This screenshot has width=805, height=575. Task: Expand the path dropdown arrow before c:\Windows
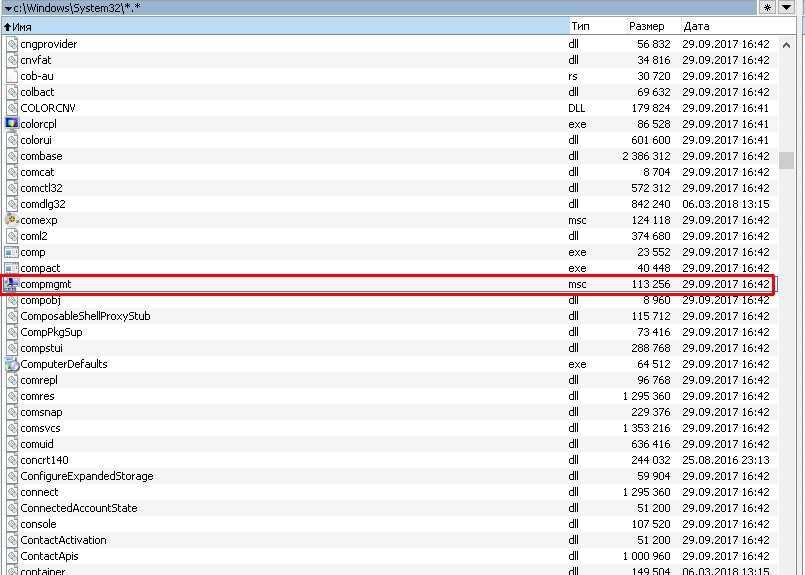point(6,8)
